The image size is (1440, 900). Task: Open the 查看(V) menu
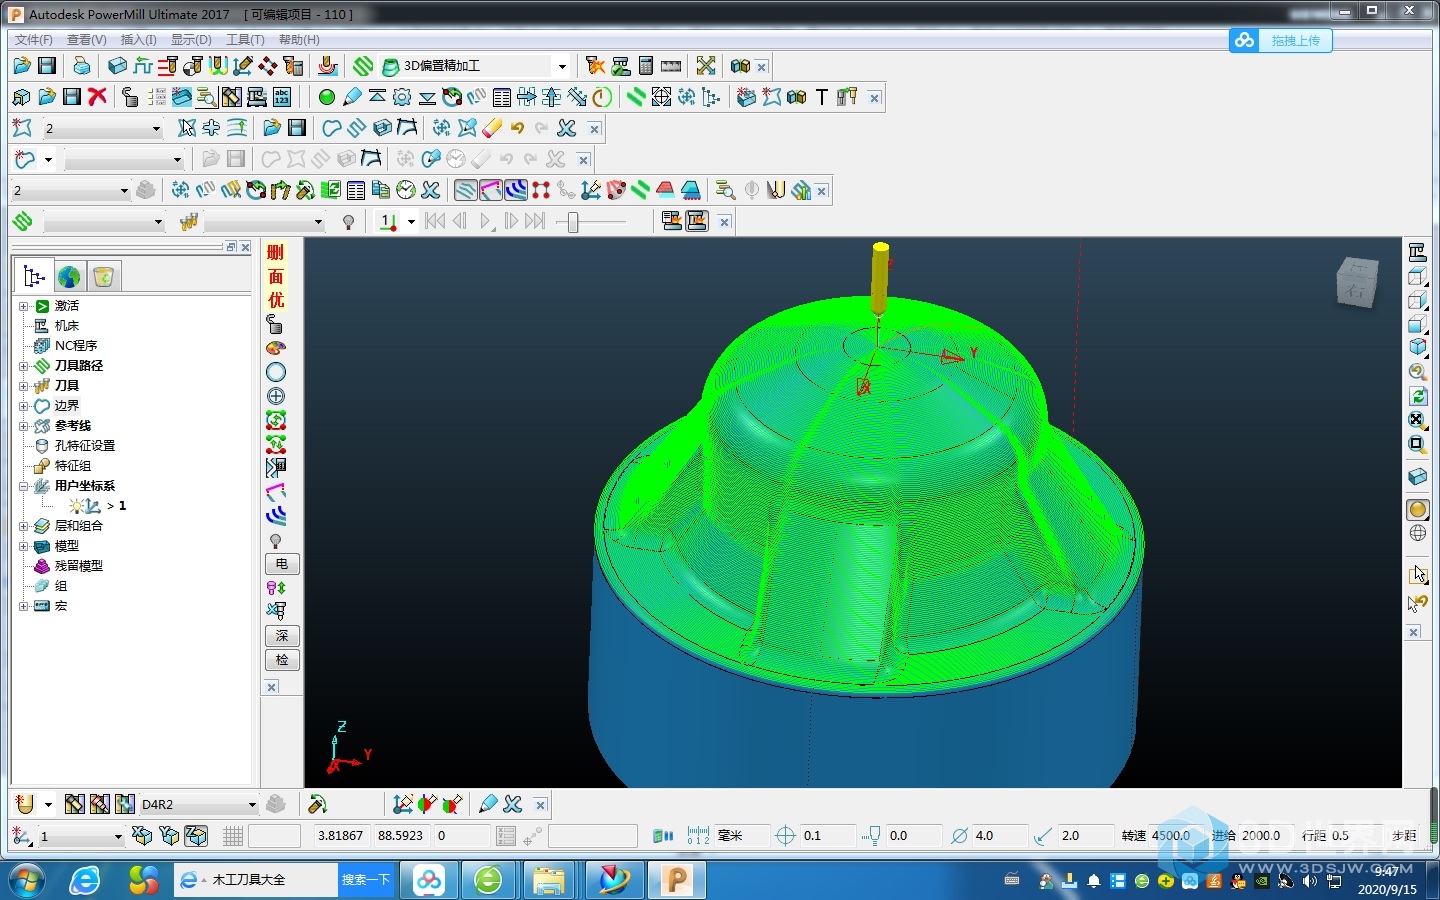pyautogui.click(x=87, y=40)
